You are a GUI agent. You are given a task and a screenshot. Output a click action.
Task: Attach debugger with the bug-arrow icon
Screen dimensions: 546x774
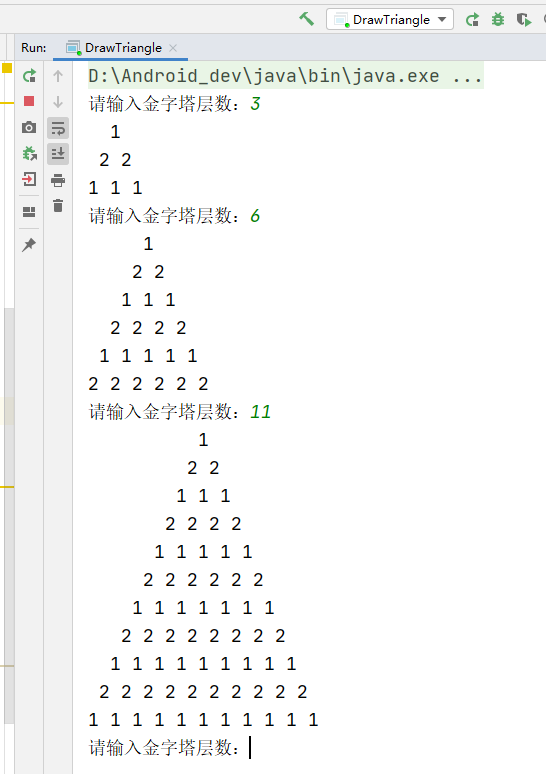click(29, 153)
